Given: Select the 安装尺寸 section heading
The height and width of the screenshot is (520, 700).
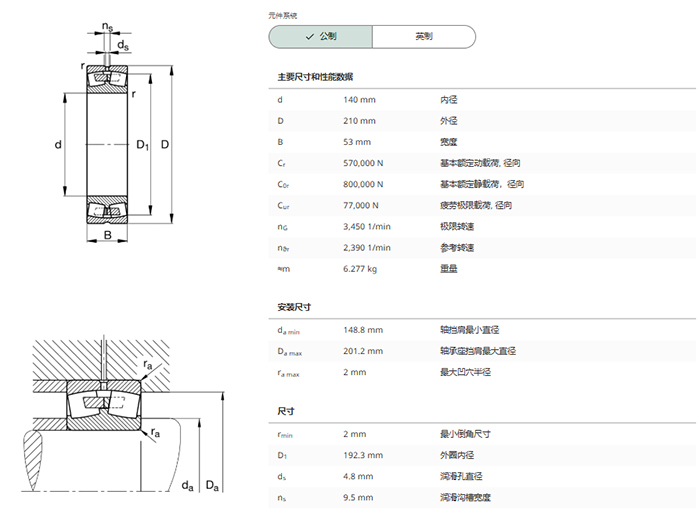Looking at the screenshot, I should pyautogui.click(x=294, y=307).
